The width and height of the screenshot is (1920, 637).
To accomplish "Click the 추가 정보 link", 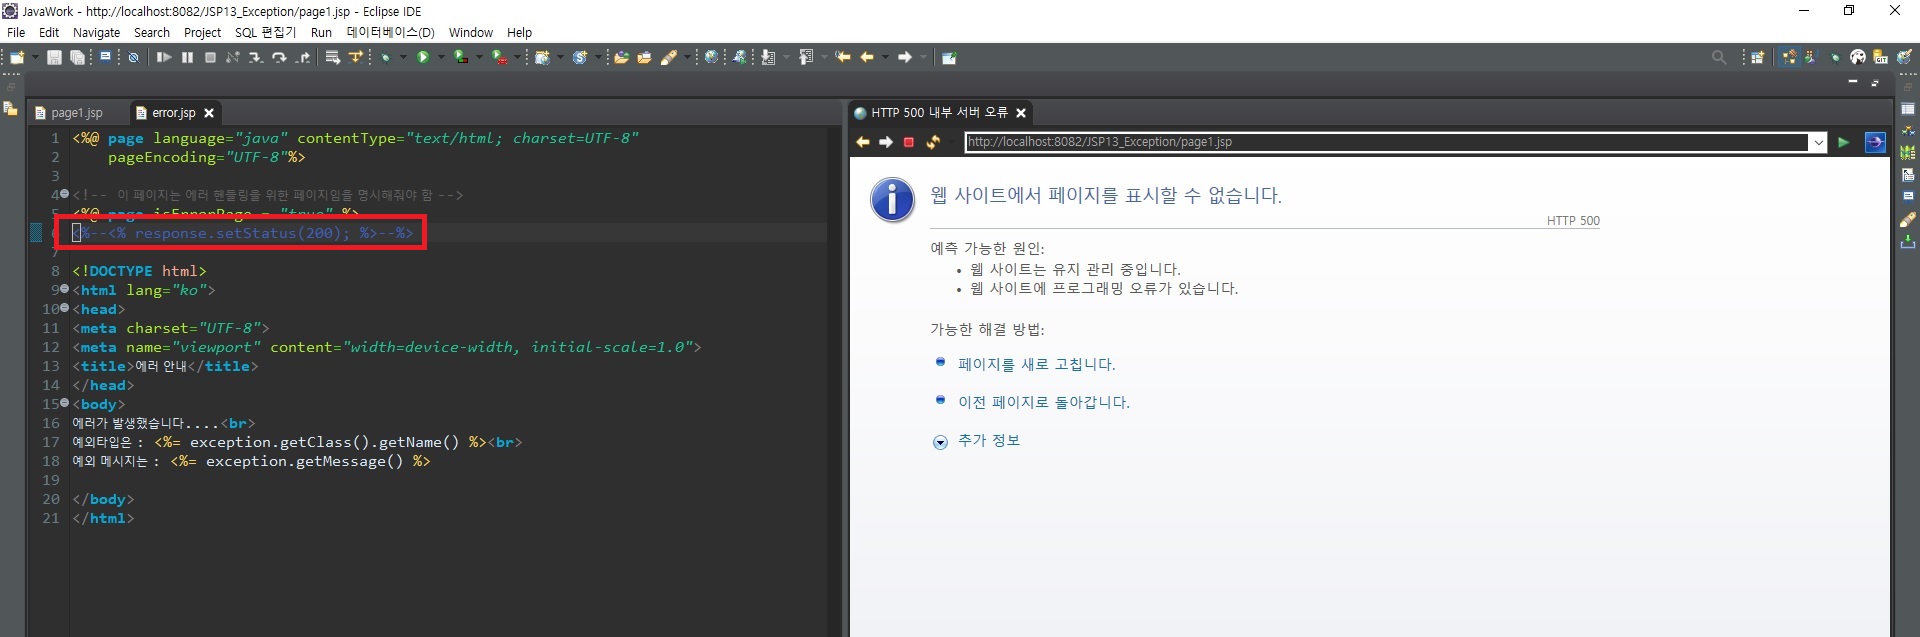I will click(989, 441).
